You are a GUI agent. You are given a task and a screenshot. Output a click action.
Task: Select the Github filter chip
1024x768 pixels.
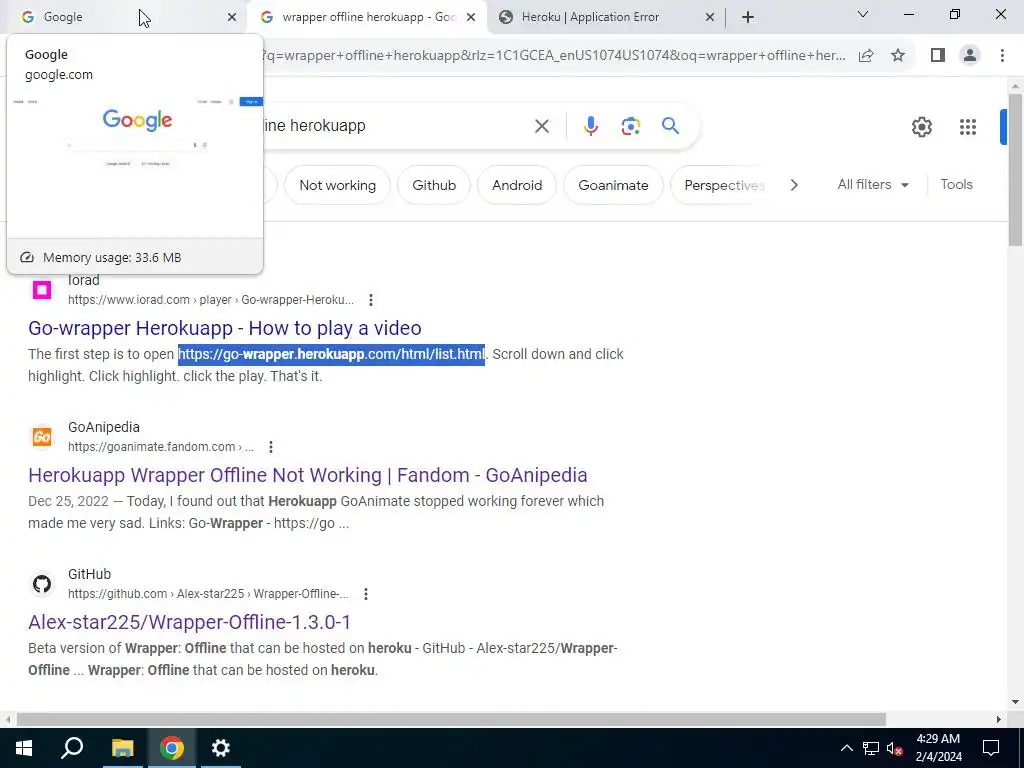(x=434, y=185)
